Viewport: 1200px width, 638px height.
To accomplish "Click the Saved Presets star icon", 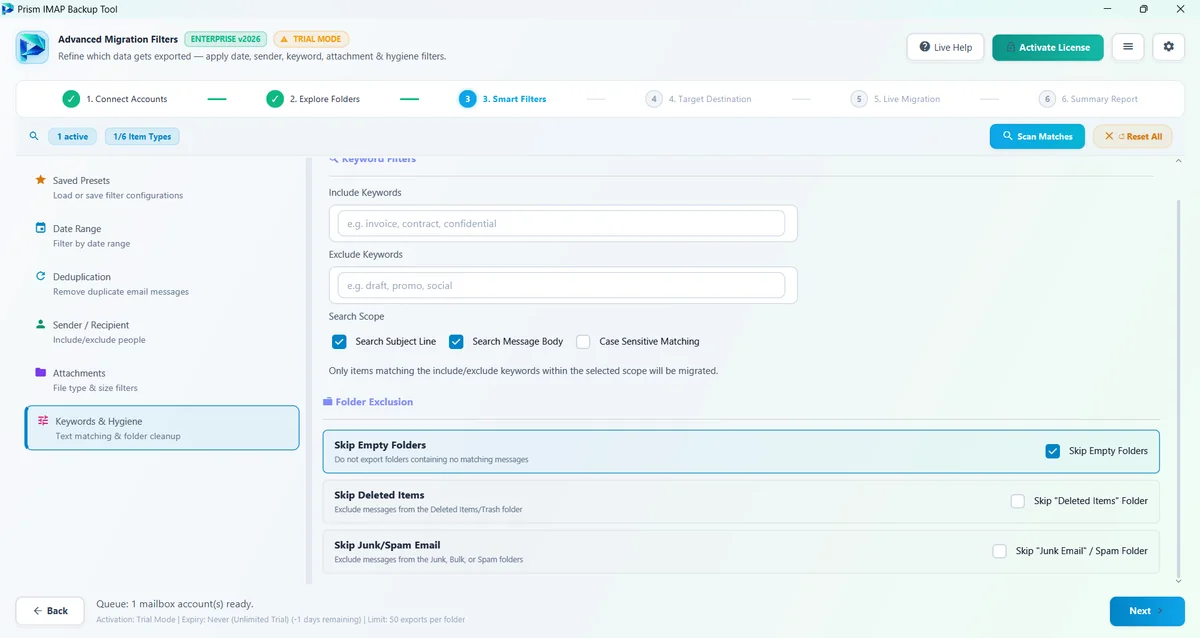I will click(x=40, y=180).
